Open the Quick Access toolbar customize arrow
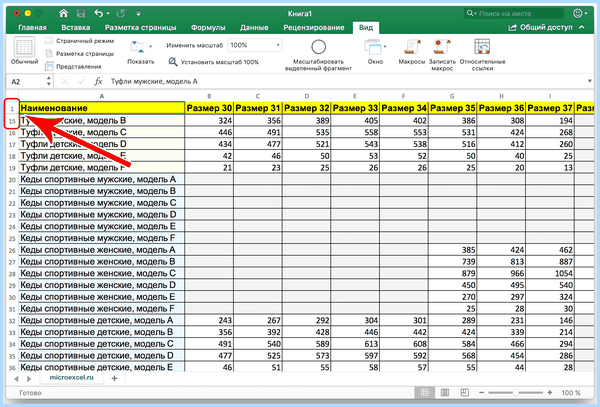Image resolution: width=600 pixels, height=407 pixels. (x=139, y=14)
